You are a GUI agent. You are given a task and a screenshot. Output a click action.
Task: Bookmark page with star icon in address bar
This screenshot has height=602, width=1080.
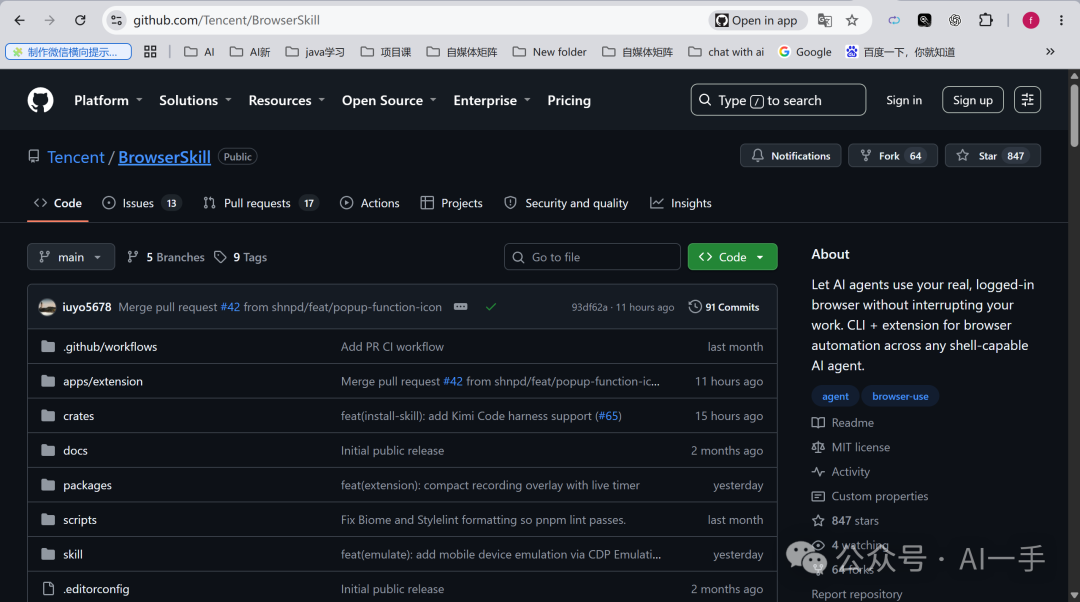(852, 20)
